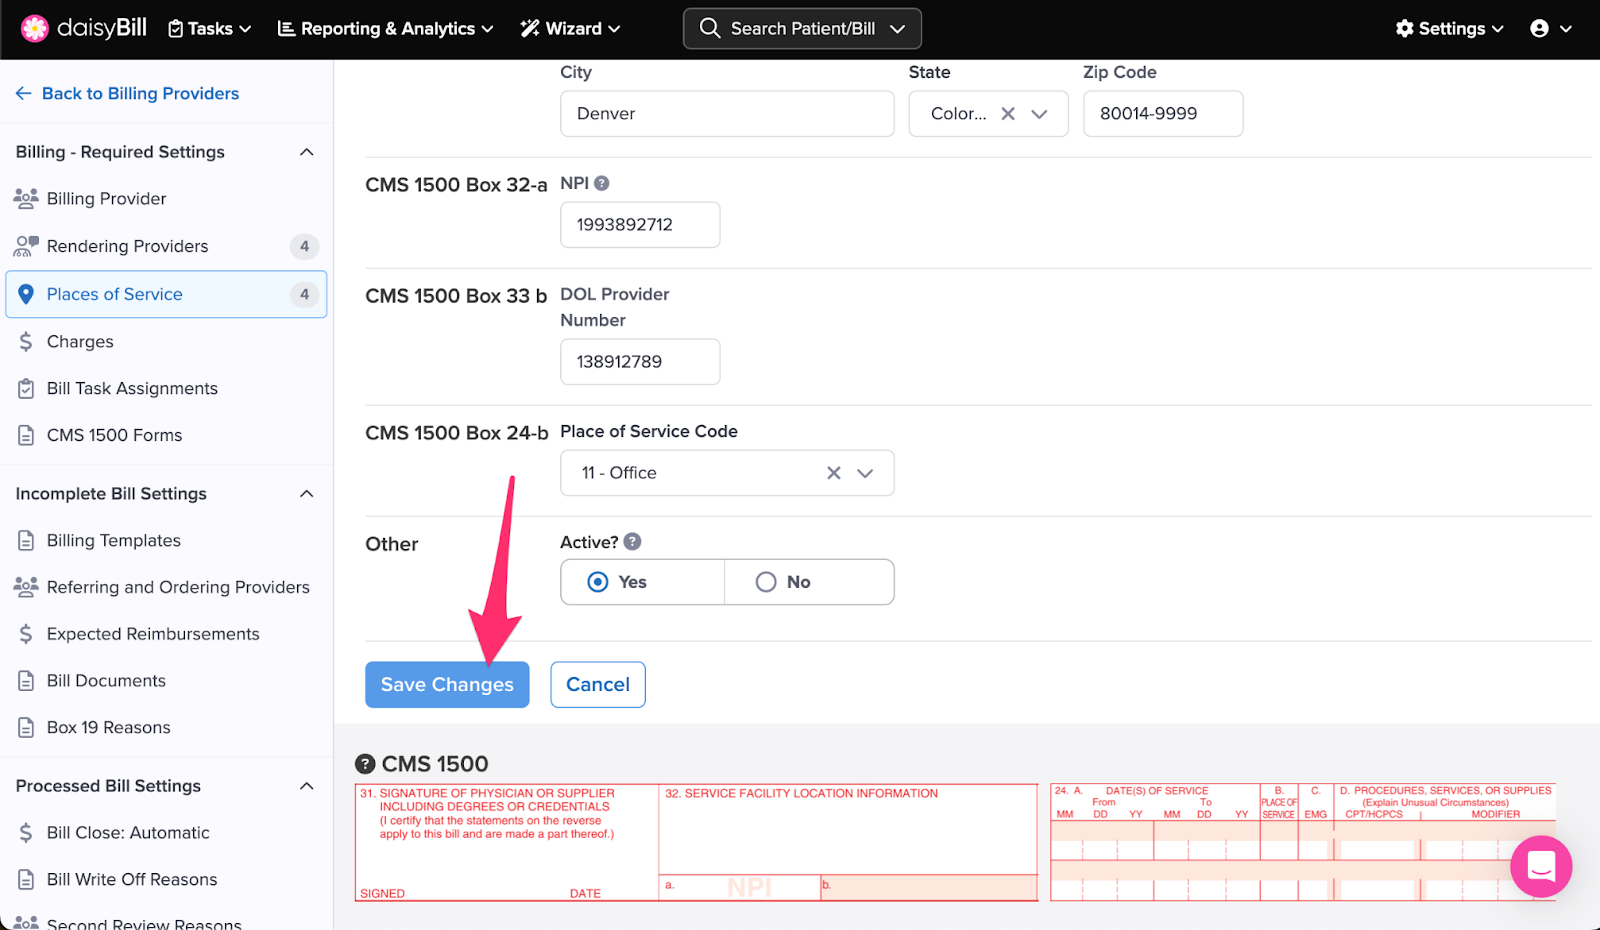
Task: Collapse the Billing - Required Settings section
Action: click(x=307, y=152)
